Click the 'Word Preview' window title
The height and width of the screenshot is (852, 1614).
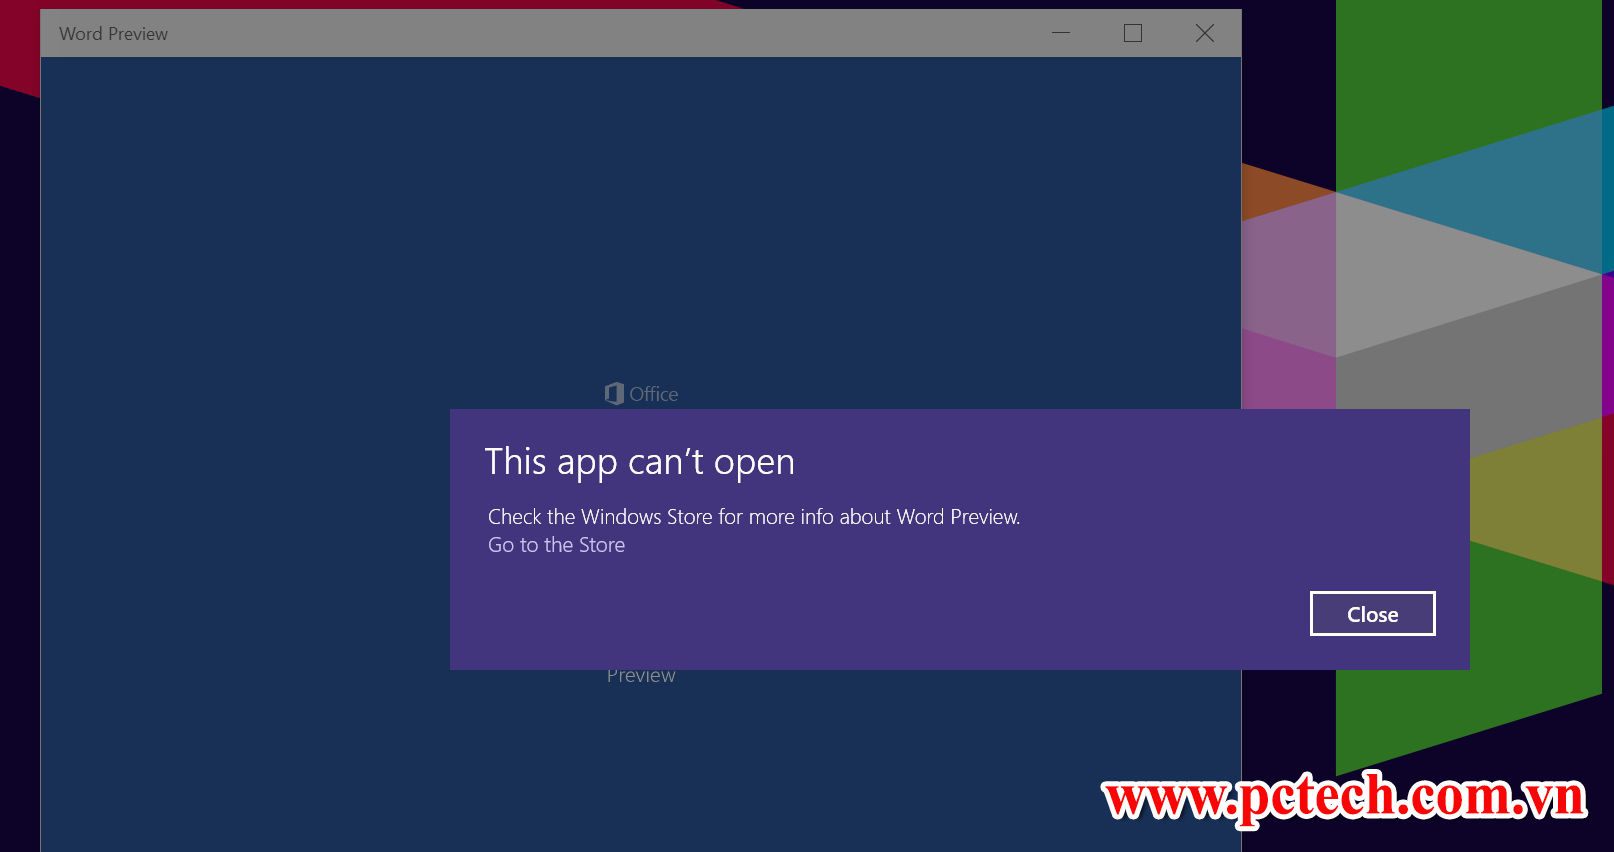click(x=113, y=34)
